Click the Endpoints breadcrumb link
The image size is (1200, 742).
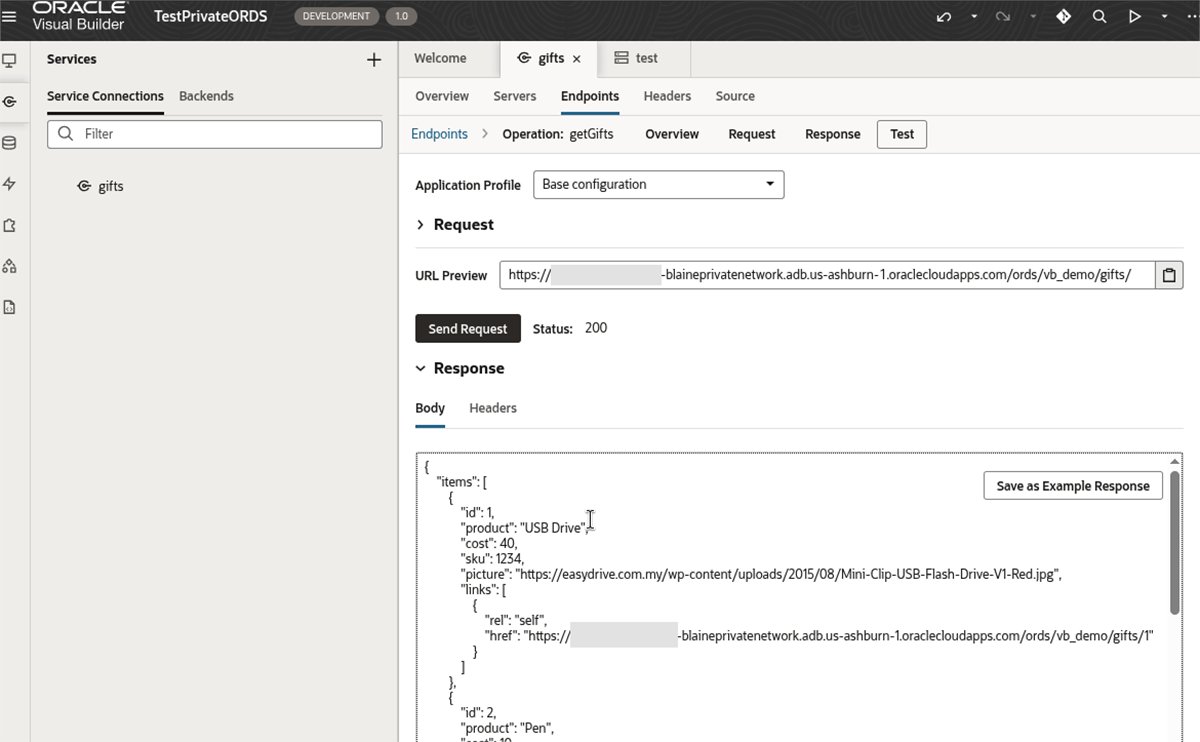439,134
